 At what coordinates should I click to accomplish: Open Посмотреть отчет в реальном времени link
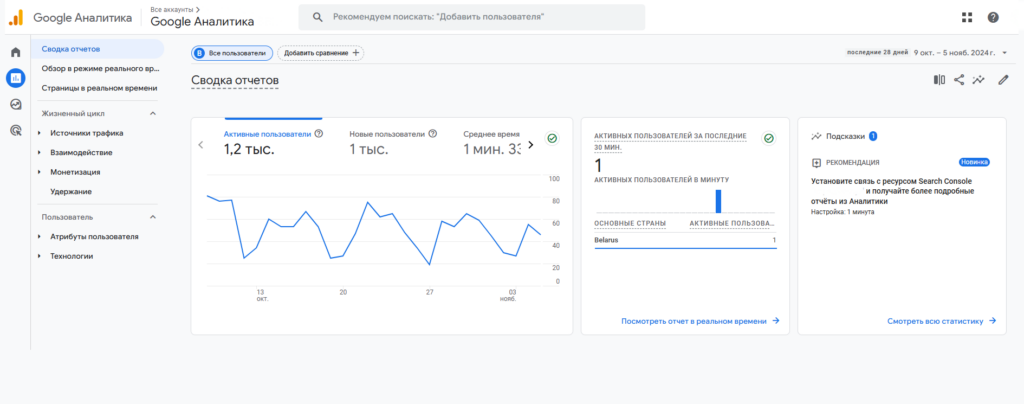coord(700,321)
